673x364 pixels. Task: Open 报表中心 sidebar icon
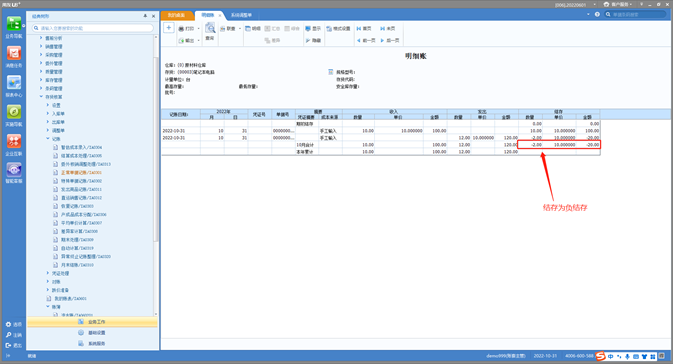click(x=14, y=86)
